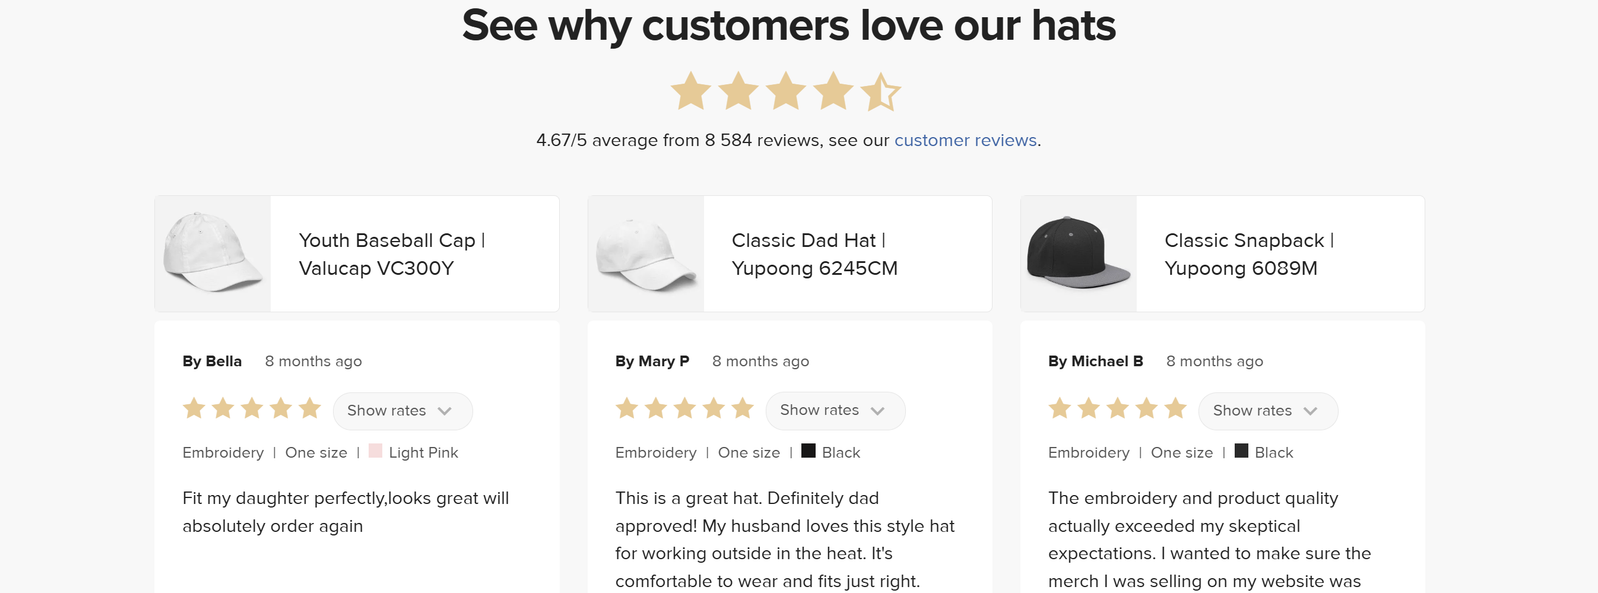Click the middle large average rating star
The height and width of the screenshot is (593, 1598).
click(x=786, y=92)
